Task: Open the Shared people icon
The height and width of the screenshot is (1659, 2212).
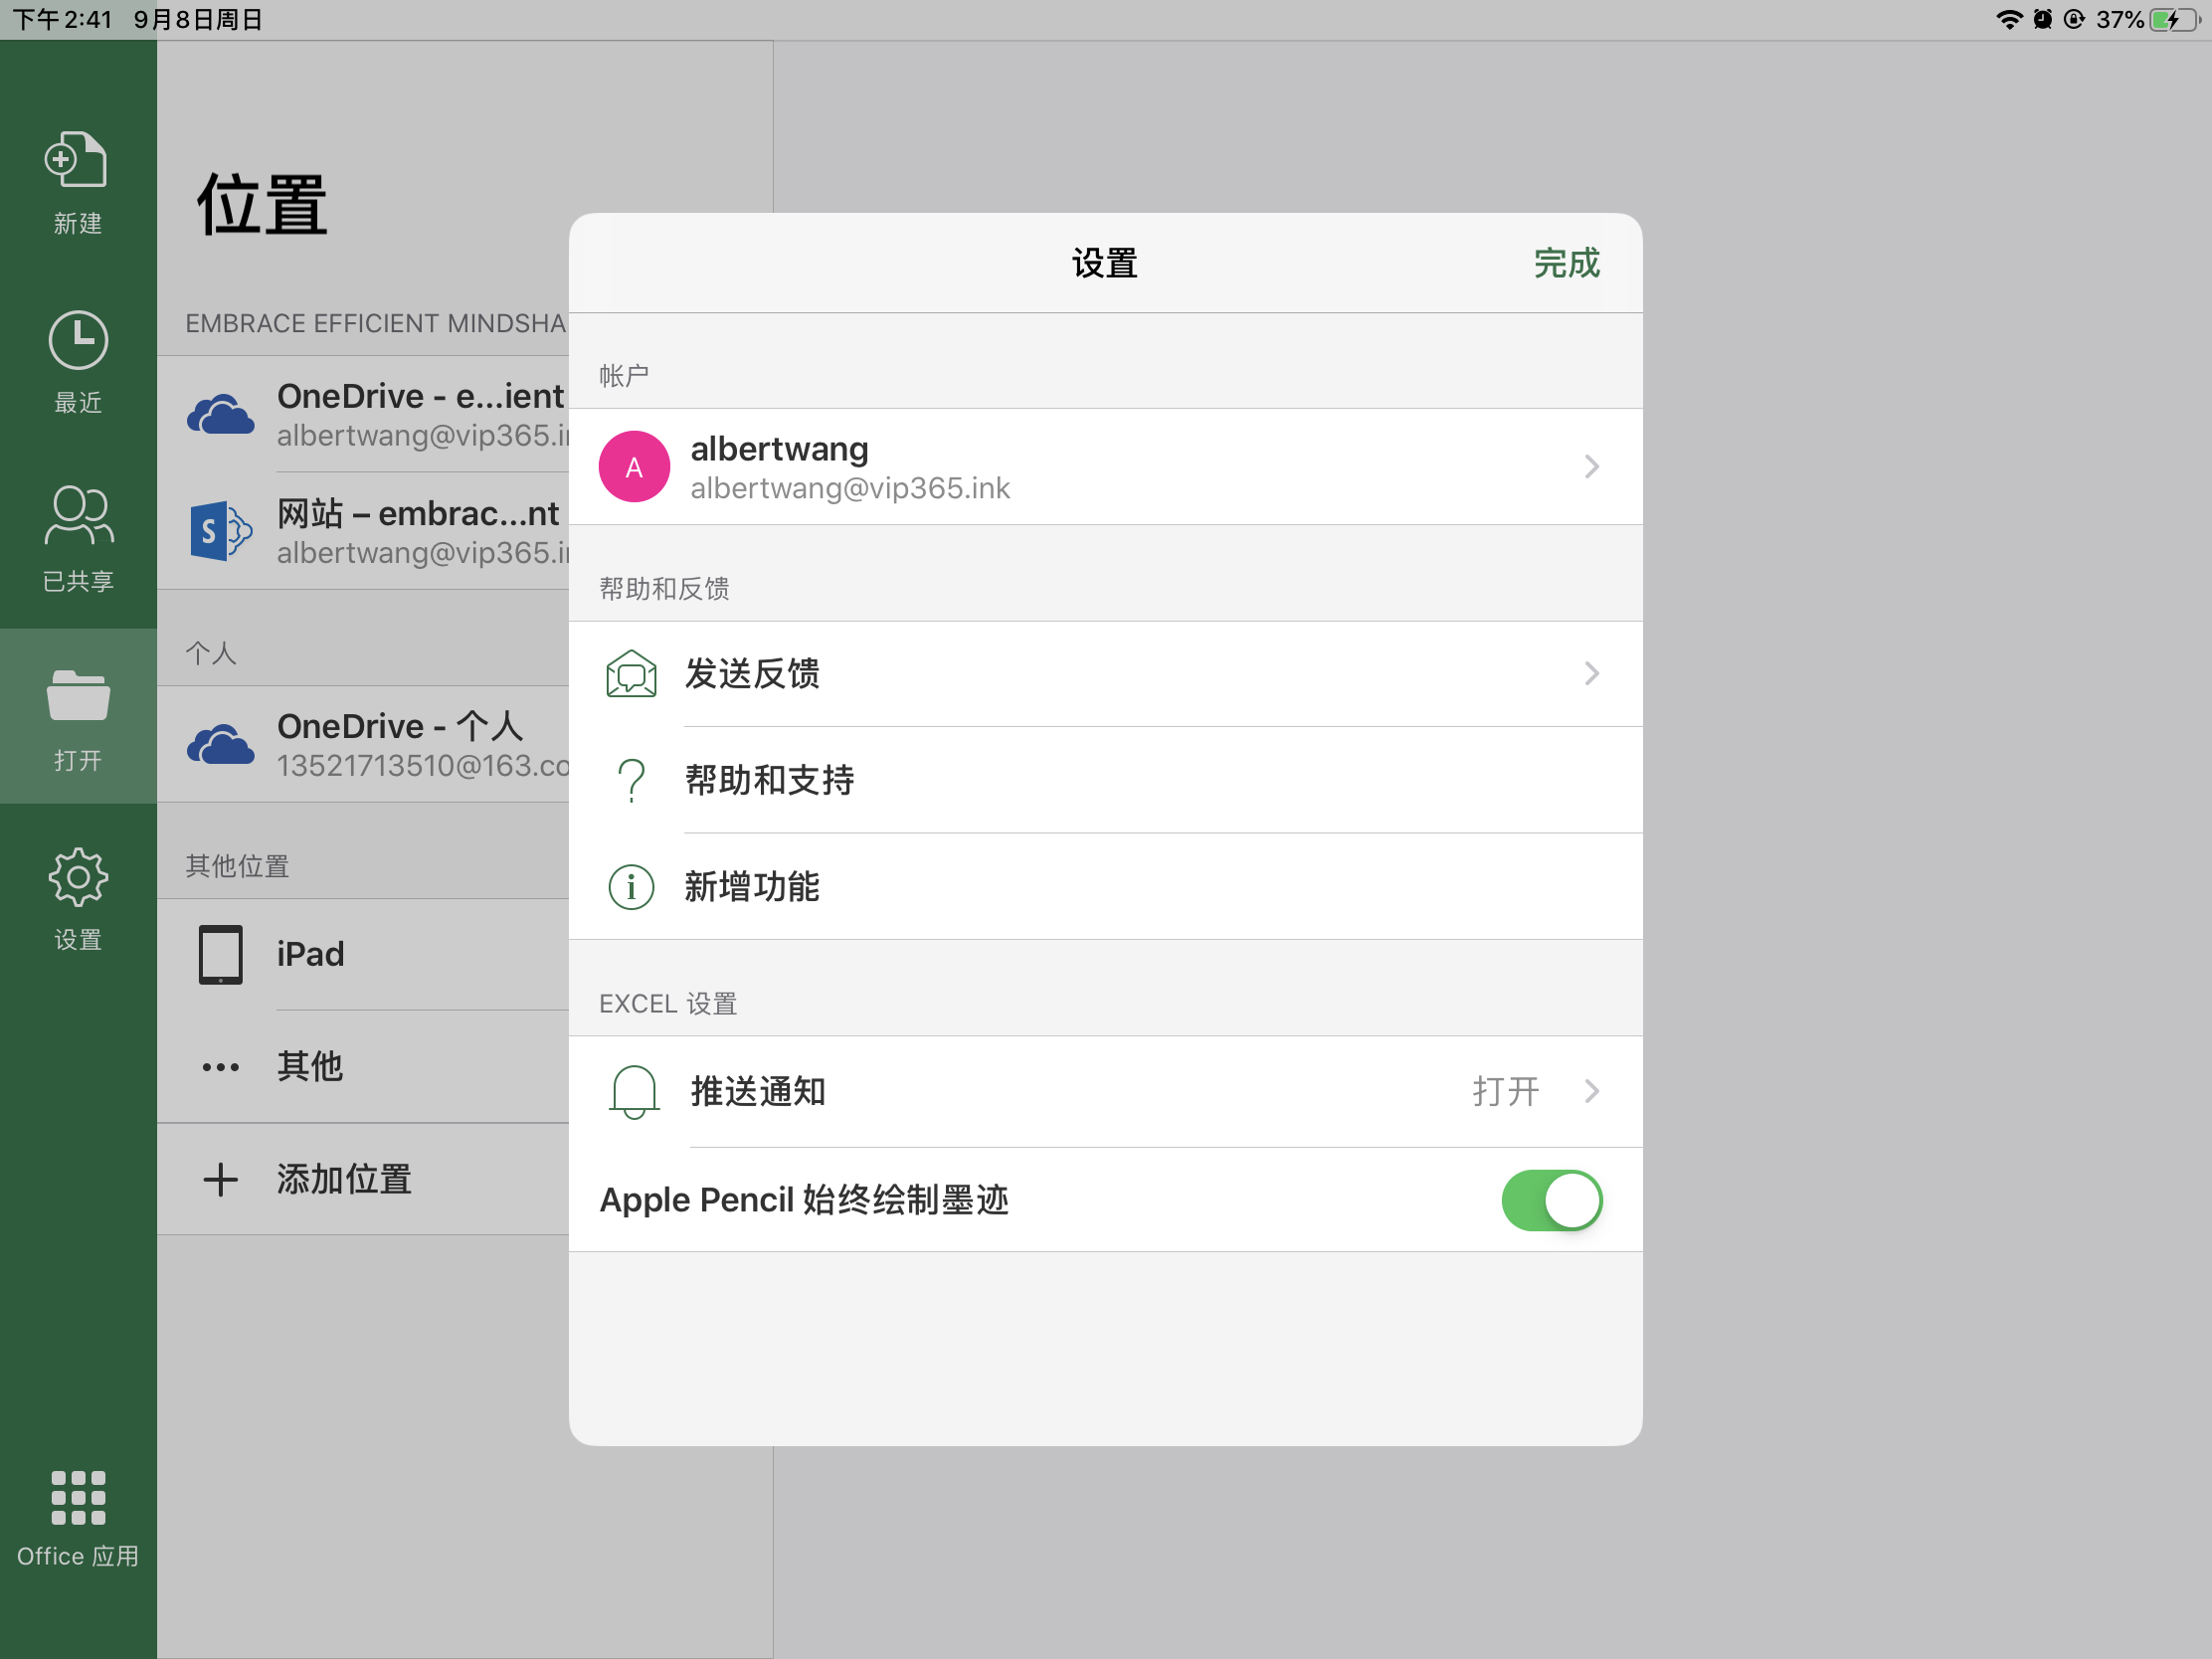Action: click(79, 515)
